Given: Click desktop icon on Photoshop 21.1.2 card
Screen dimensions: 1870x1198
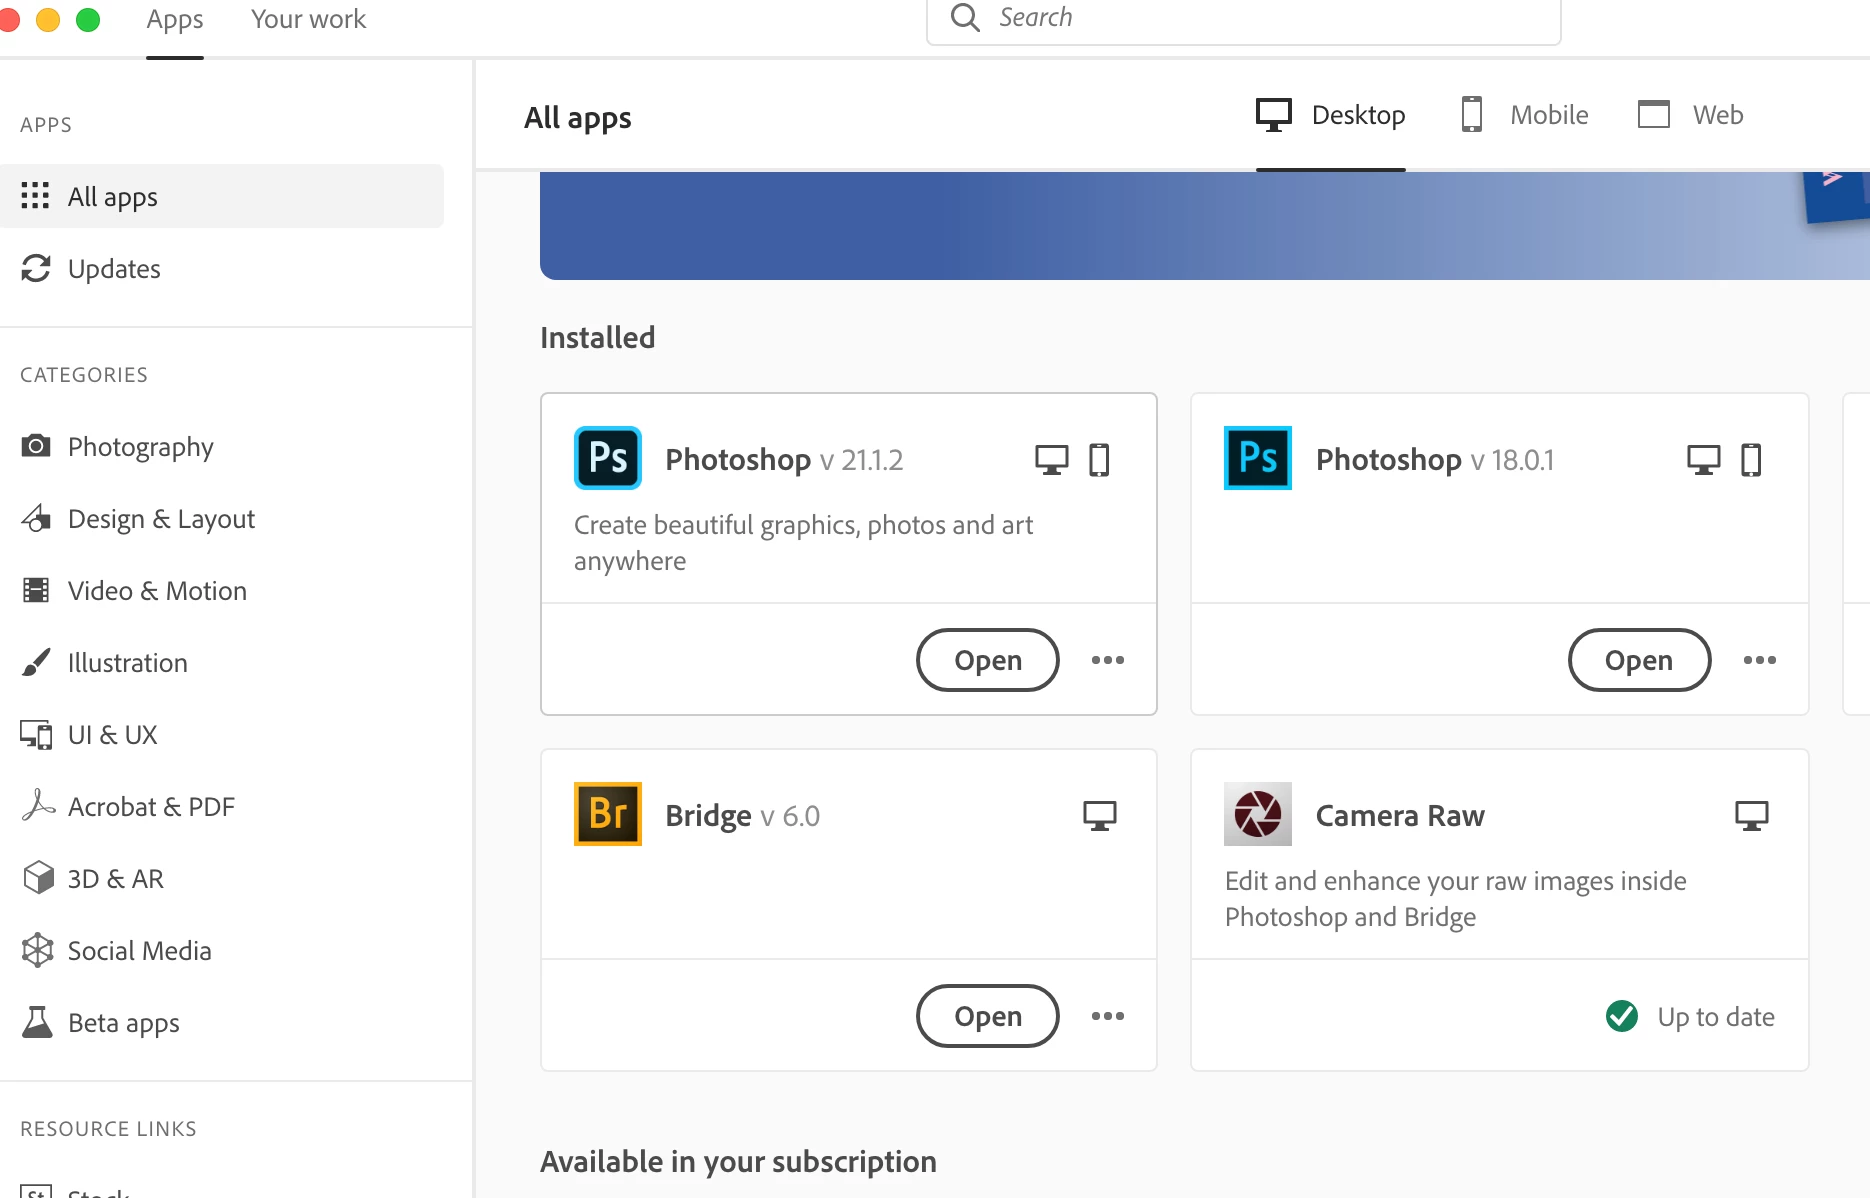Looking at the screenshot, I should [1052, 460].
